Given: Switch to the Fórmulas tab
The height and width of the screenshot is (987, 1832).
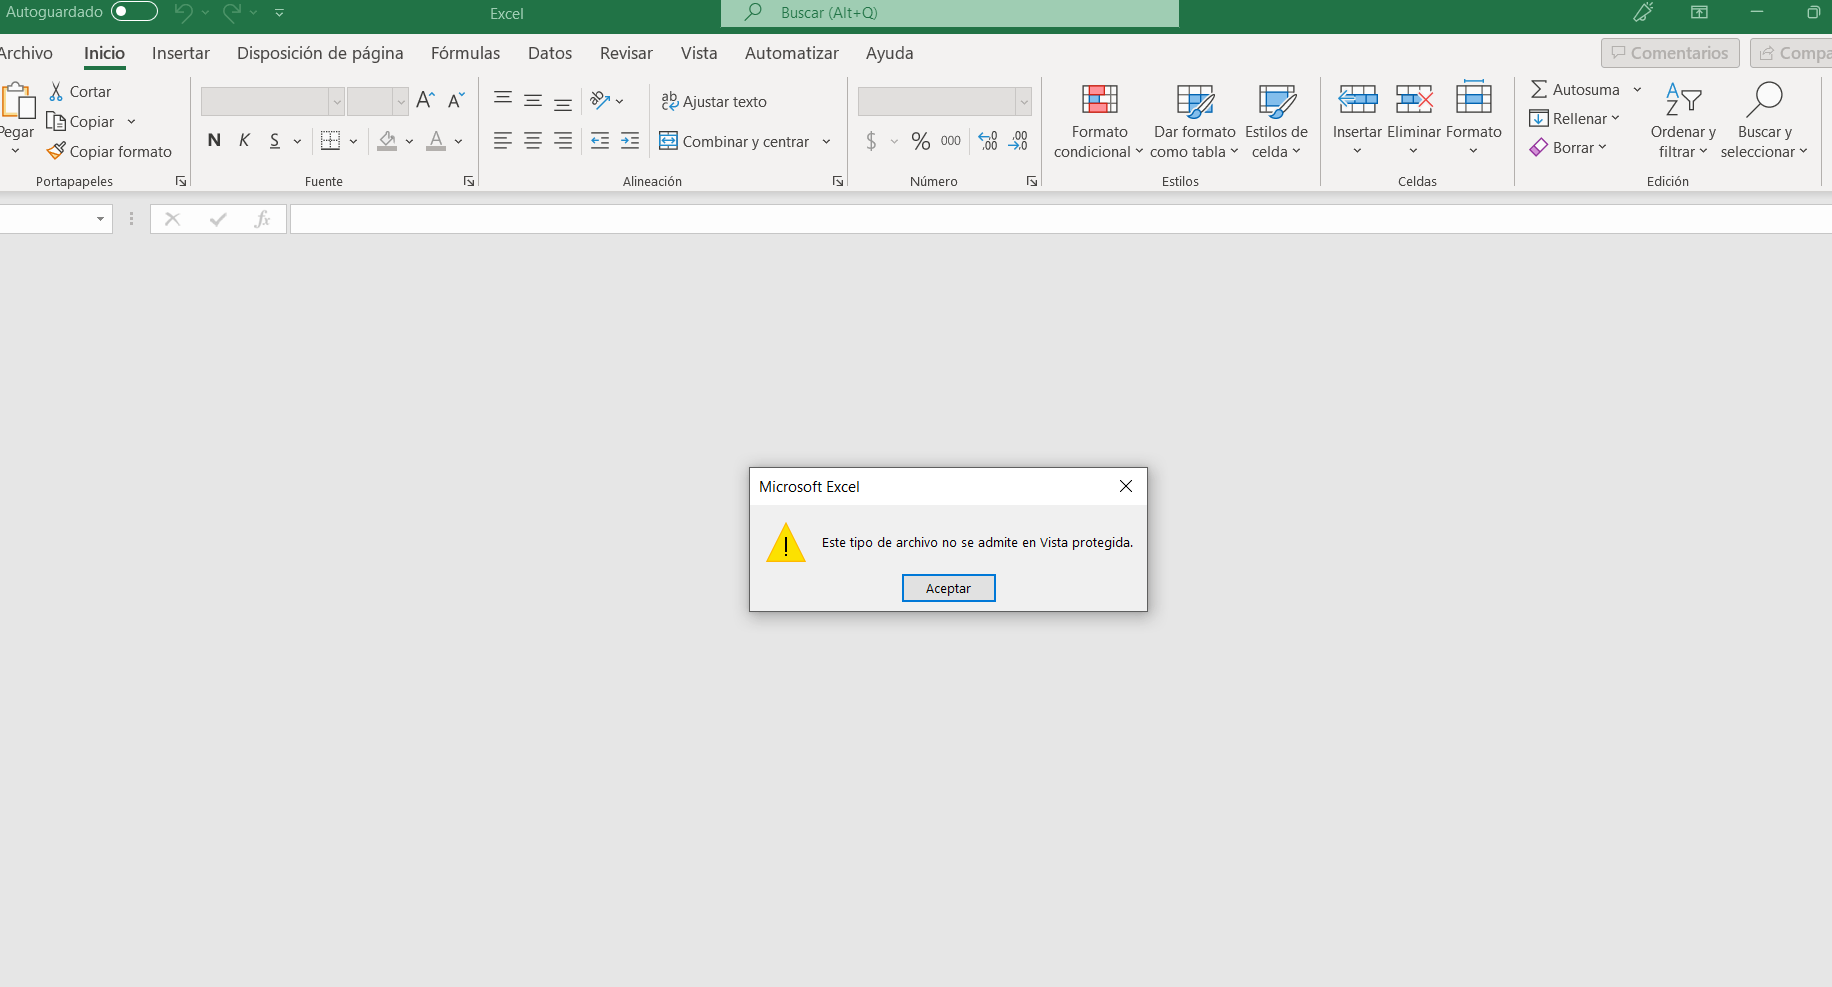Looking at the screenshot, I should point(465,53).
